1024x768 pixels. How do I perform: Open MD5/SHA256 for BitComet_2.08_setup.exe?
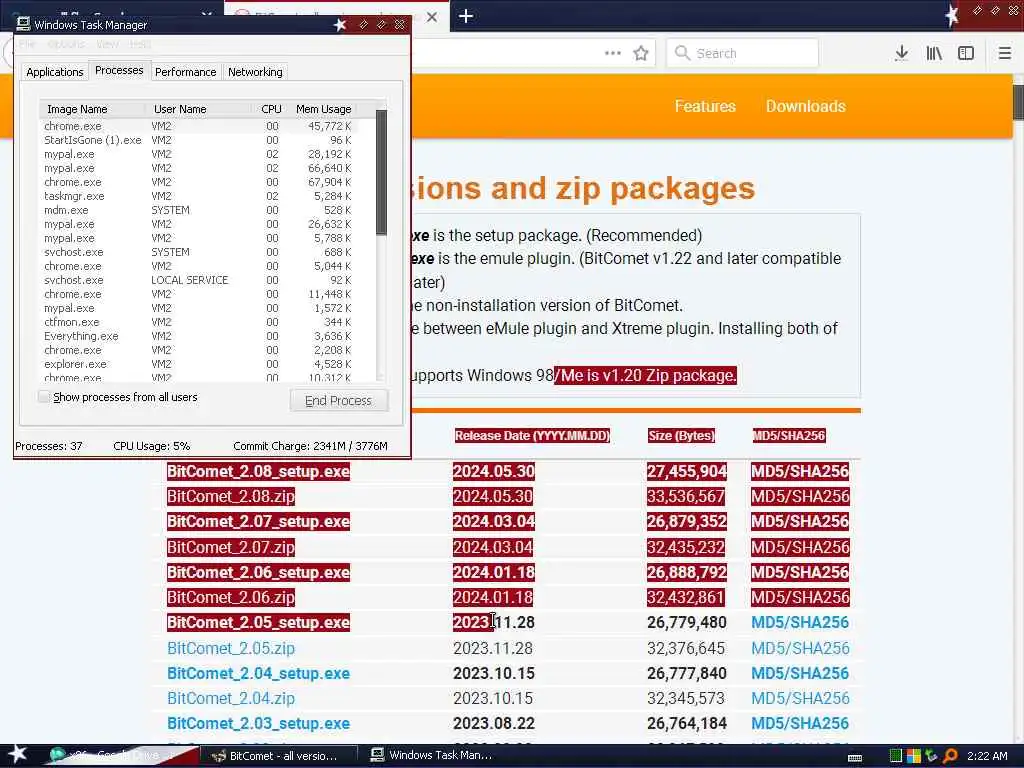[x=800, y=472]
